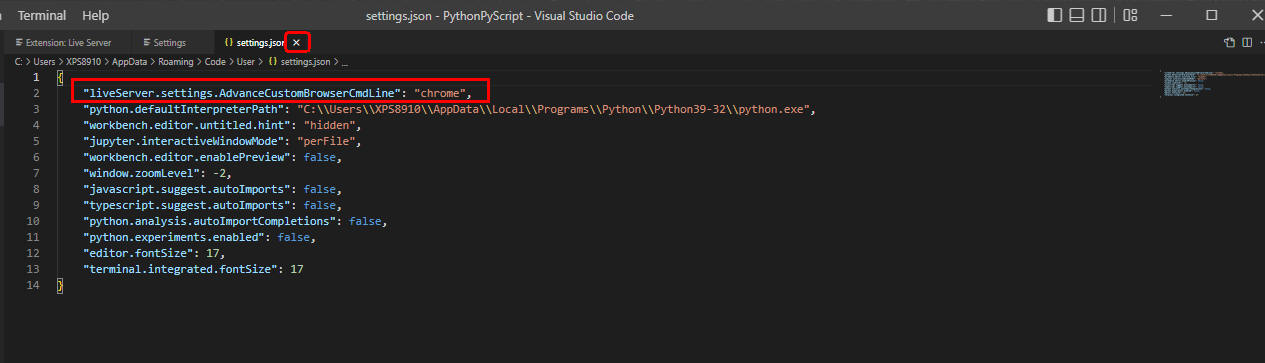
Task: Click the python.experiments.enabled key
Action: (x=175, y=237)
